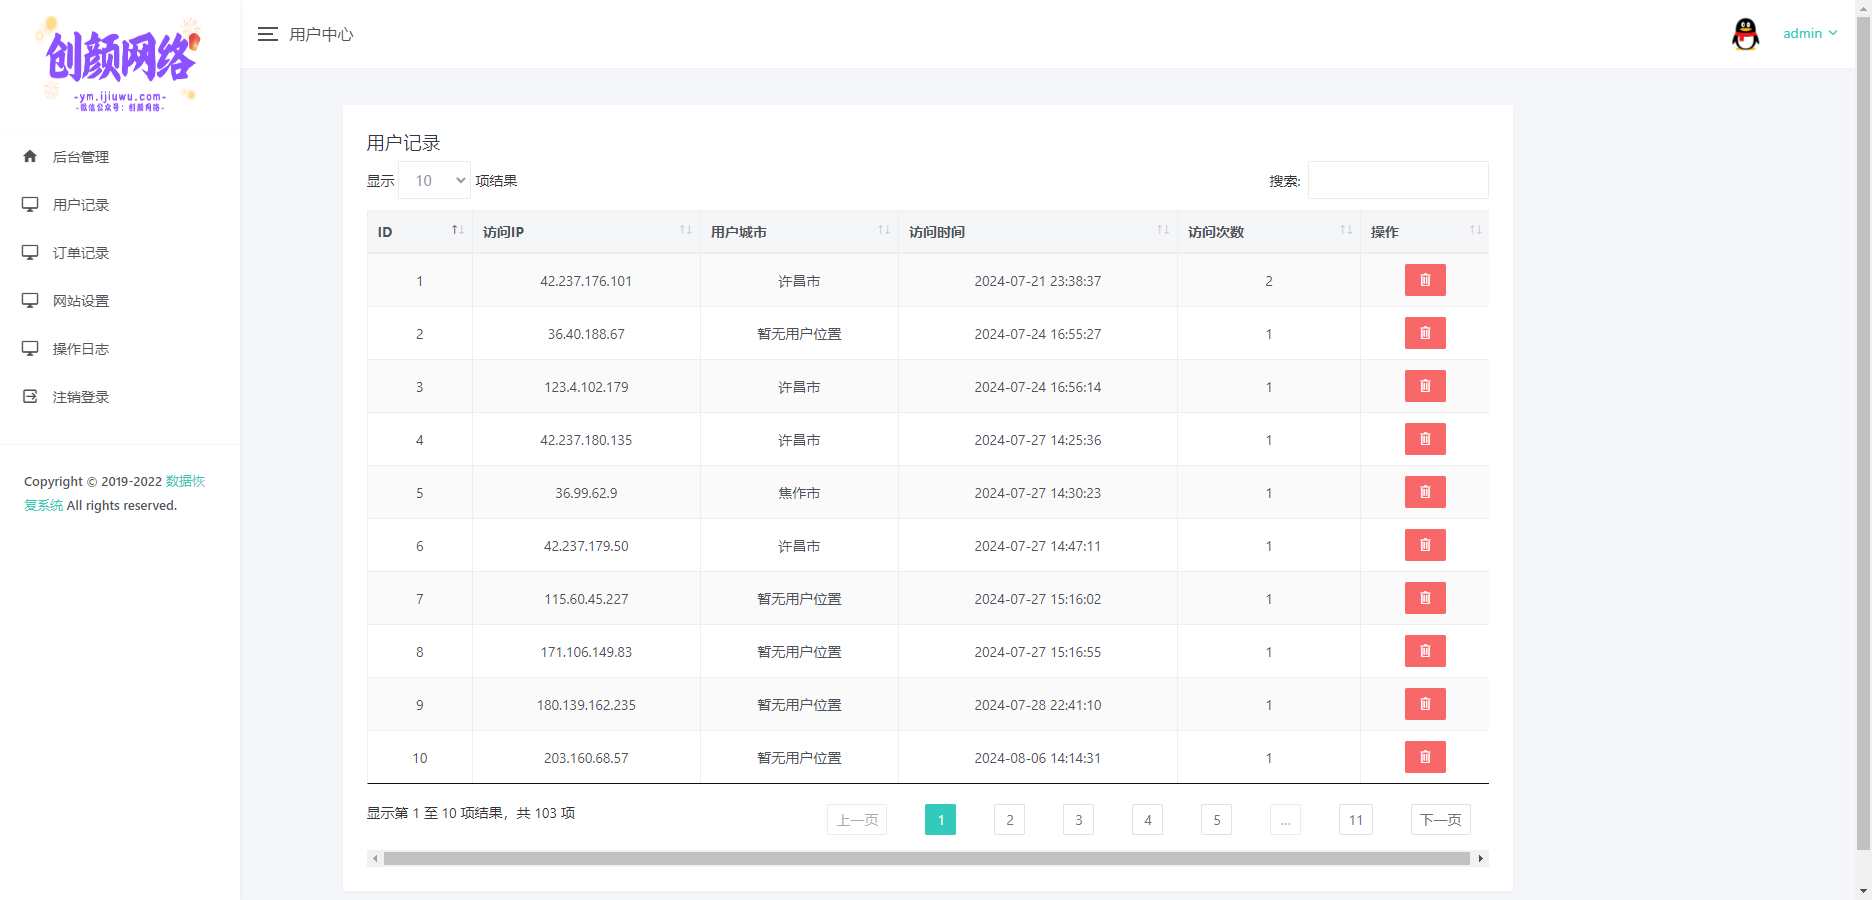Go to 网站设置 sidebar item
The width and height of the screenshot is (1872, 900).
click(x=81, y=301)
